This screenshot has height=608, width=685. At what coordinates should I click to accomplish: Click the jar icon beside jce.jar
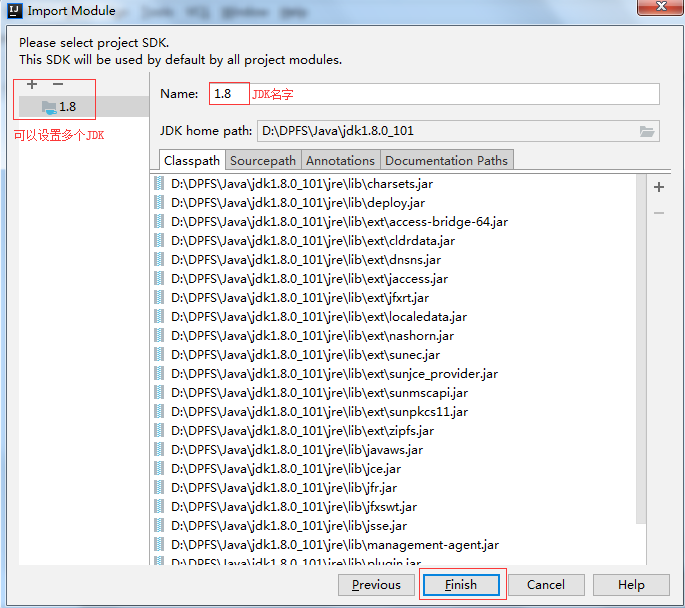[x=159, y=469]
